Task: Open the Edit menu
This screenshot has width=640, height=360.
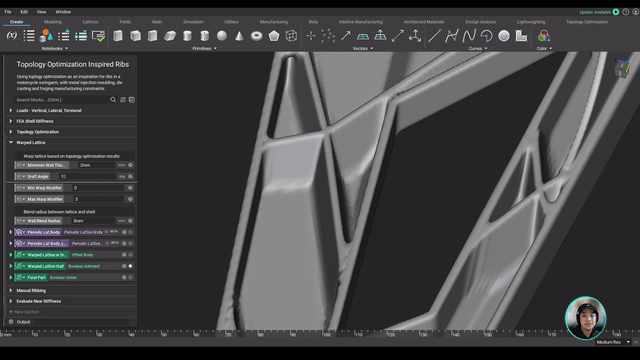Action: click(24, 12)
